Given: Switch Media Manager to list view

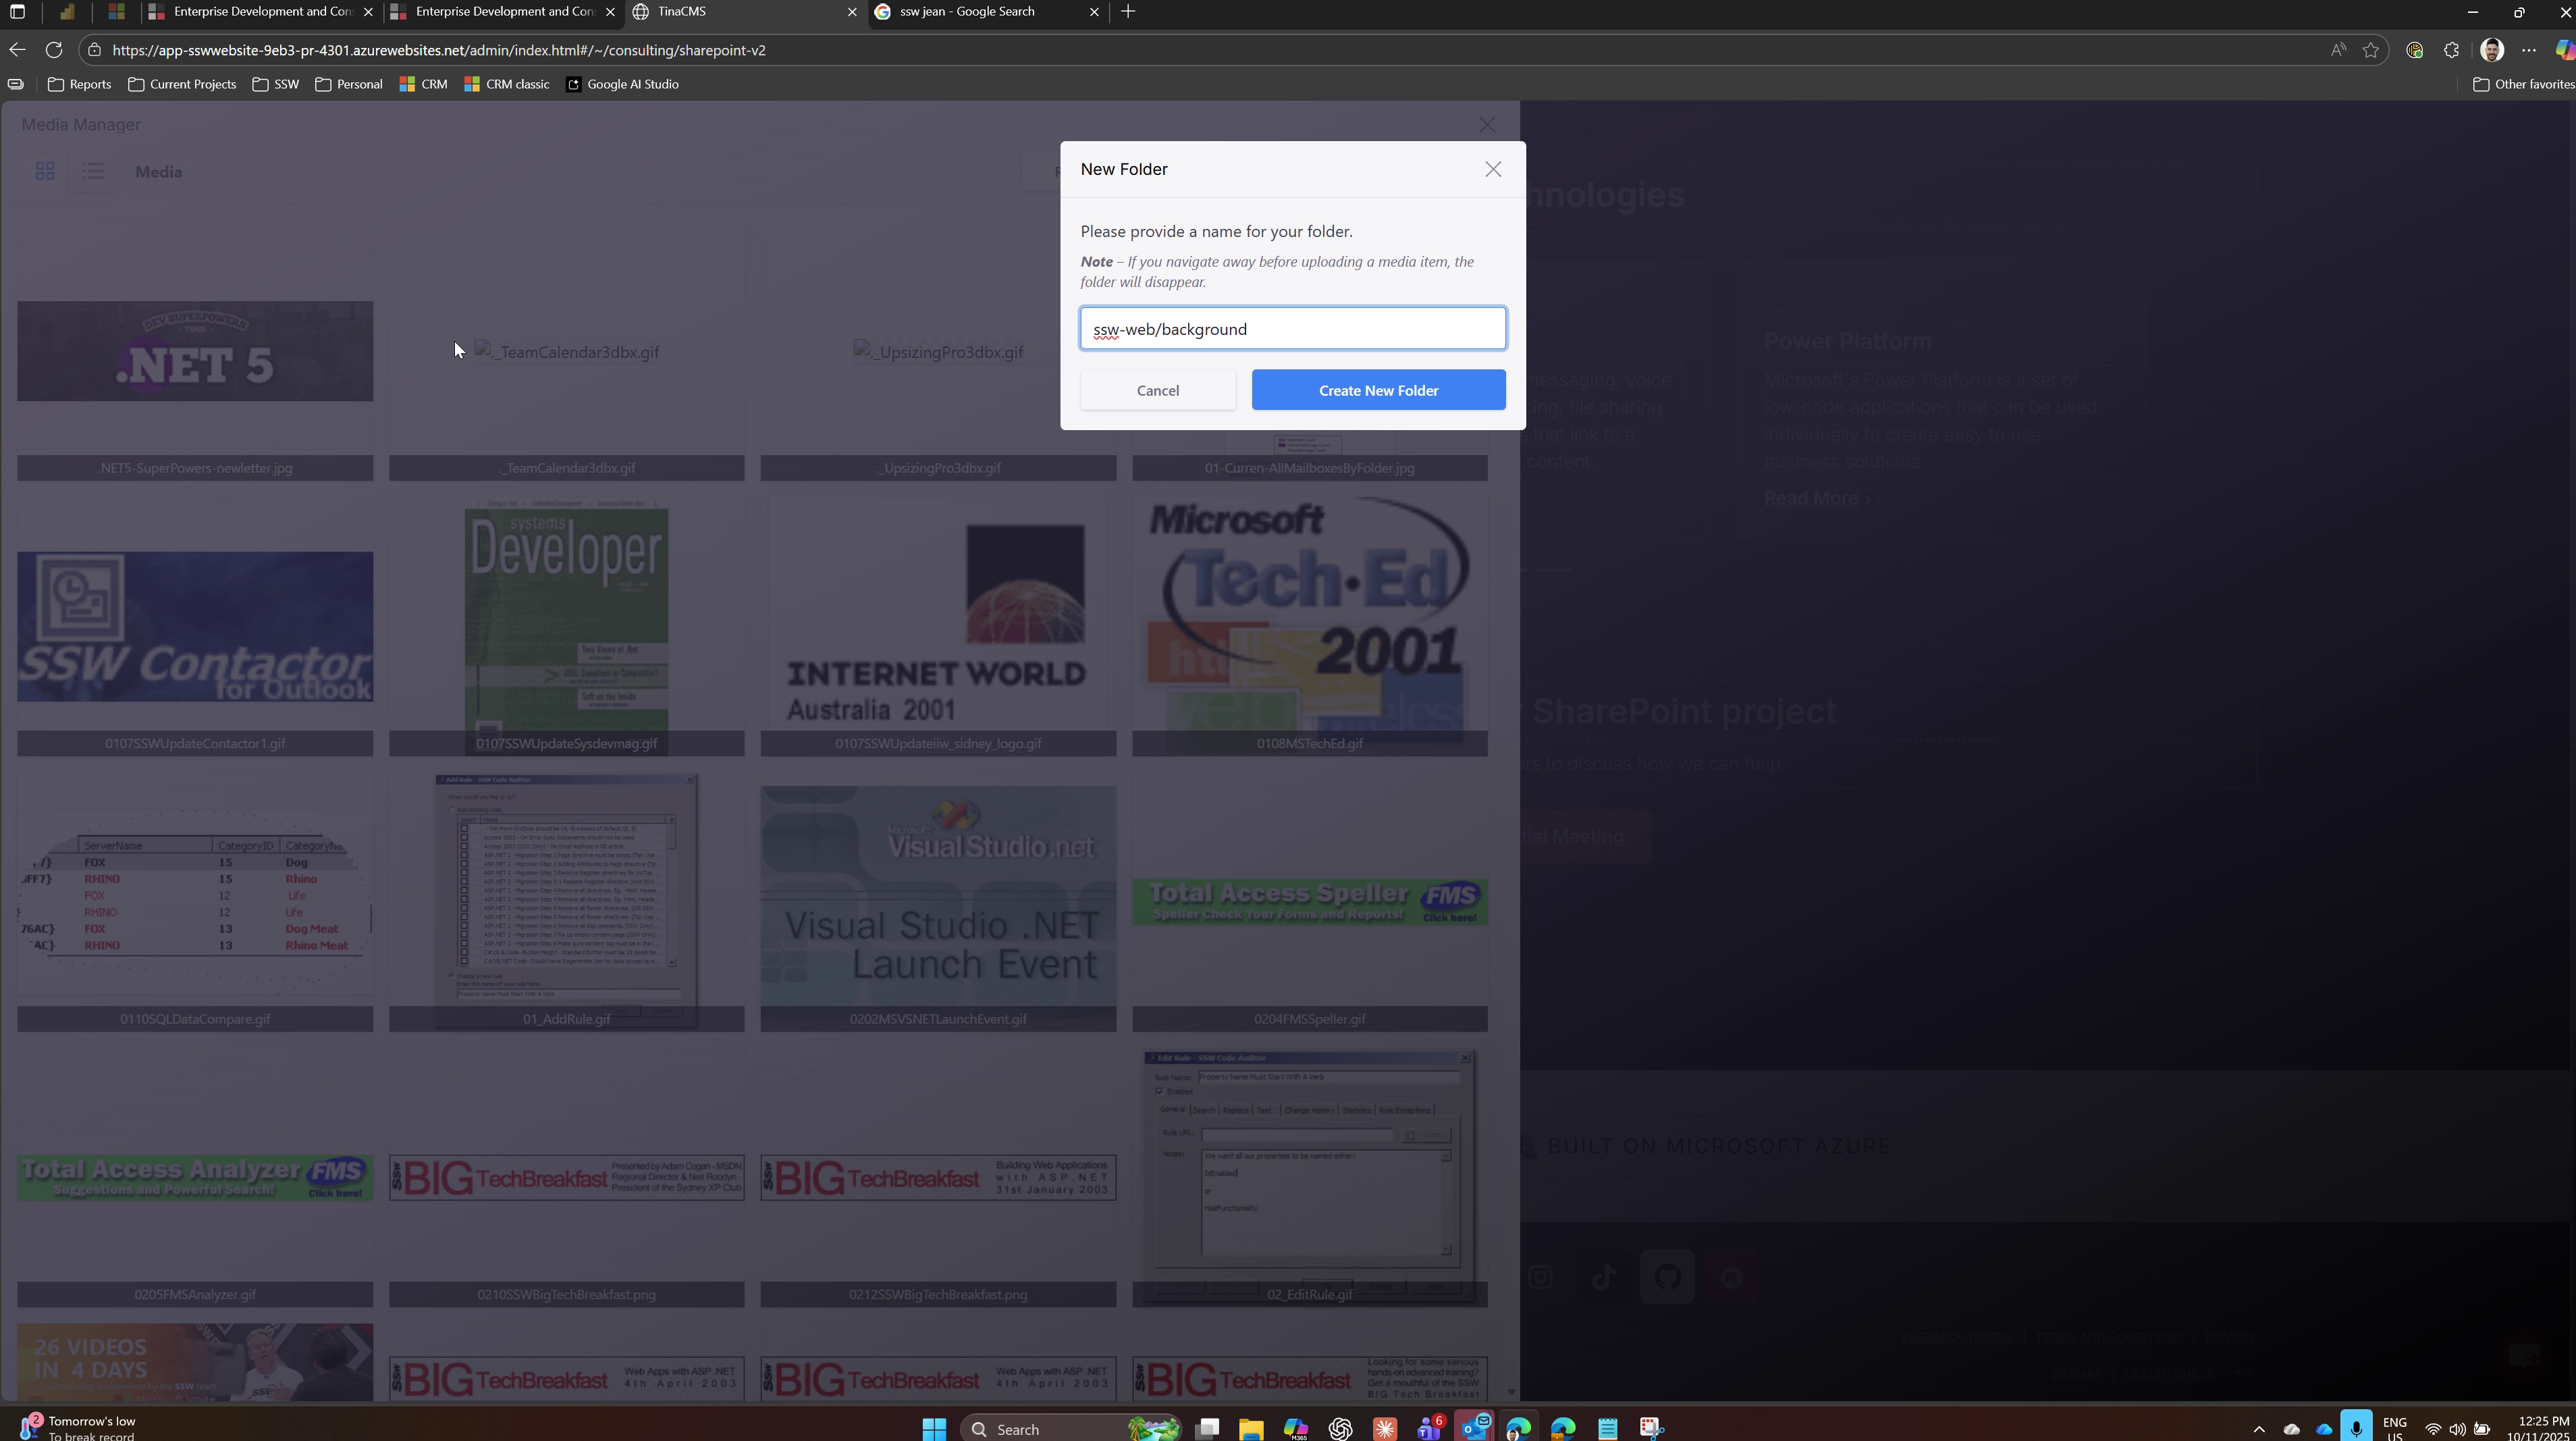Looking at the screenshot, I should coord(93,171).
